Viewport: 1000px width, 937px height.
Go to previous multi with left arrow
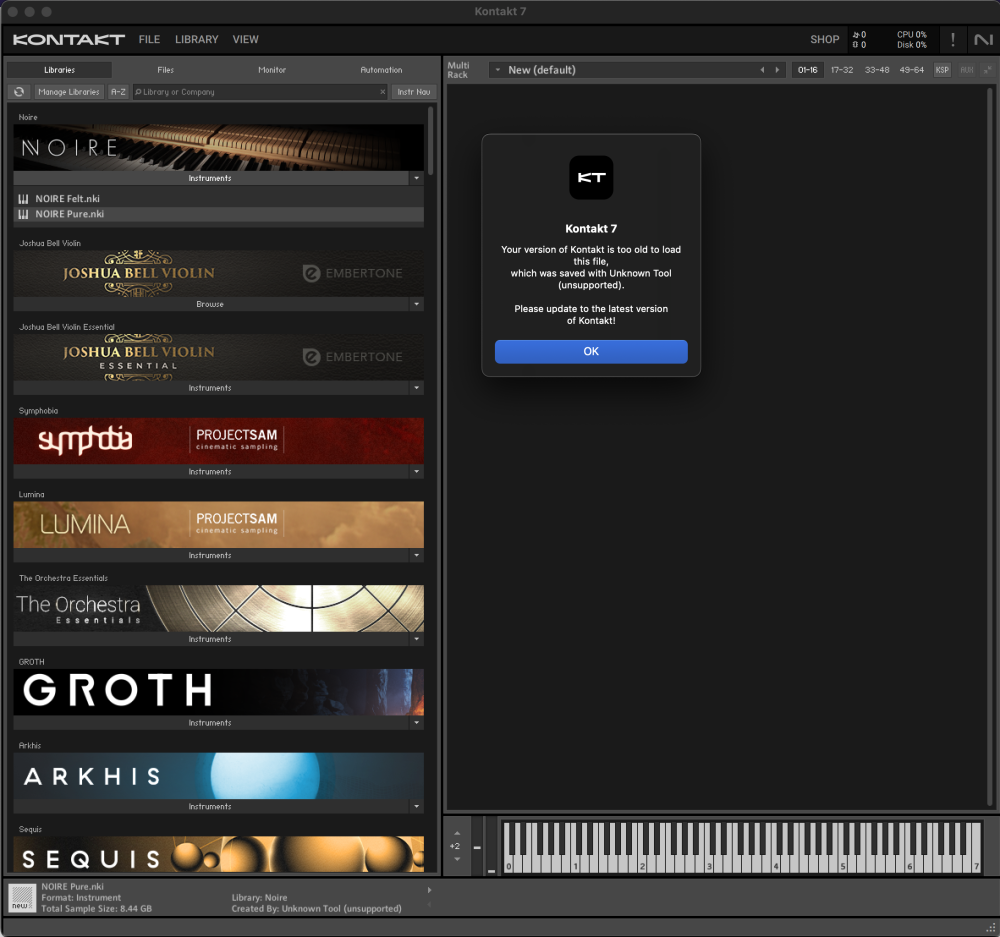(762, 70)
